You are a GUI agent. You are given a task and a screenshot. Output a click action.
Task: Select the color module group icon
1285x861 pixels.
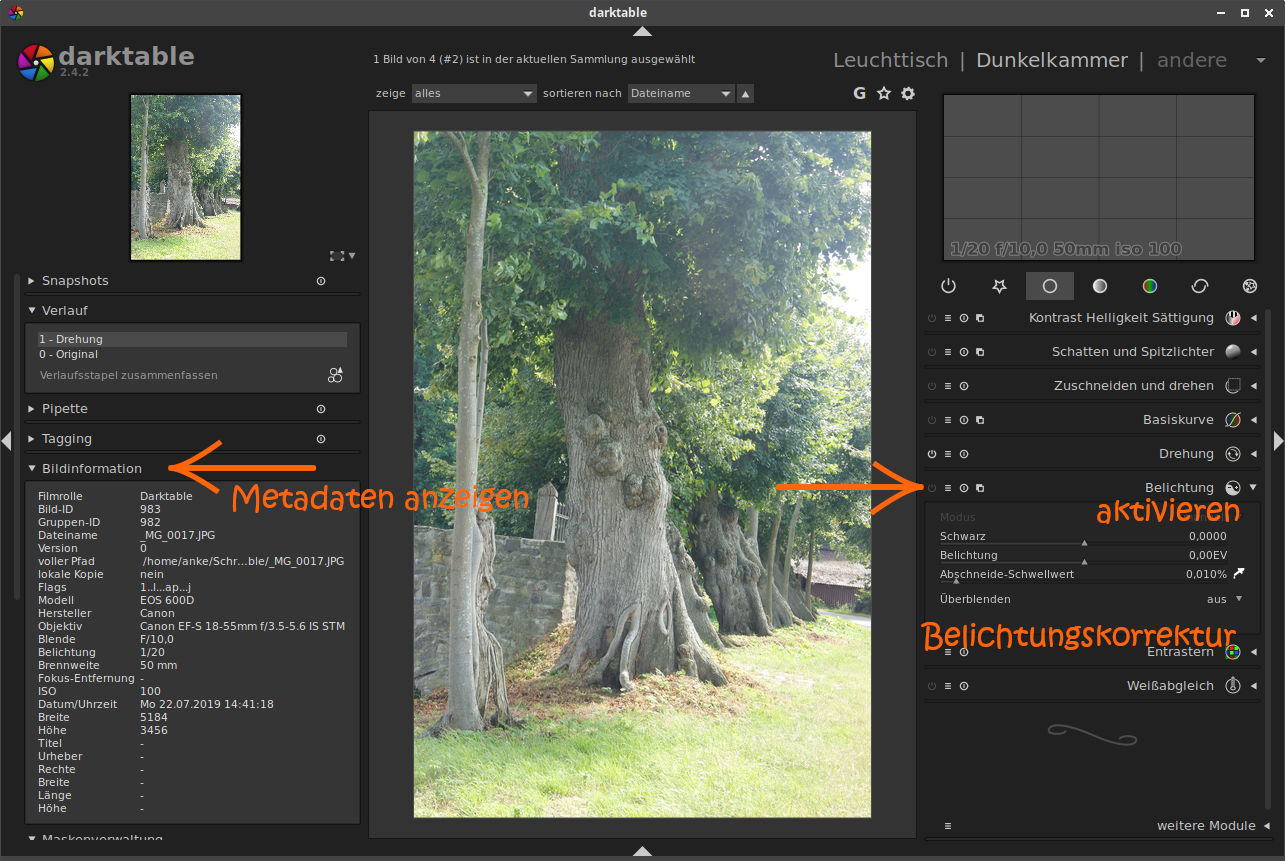(x=1149, y=286)
